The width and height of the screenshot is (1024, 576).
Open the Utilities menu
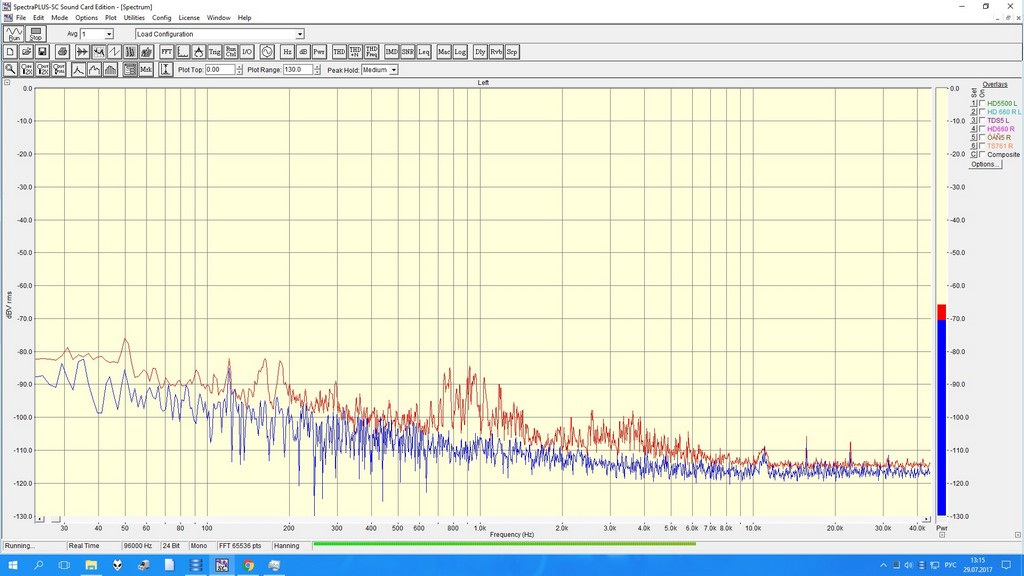click(x=134, y=18)
